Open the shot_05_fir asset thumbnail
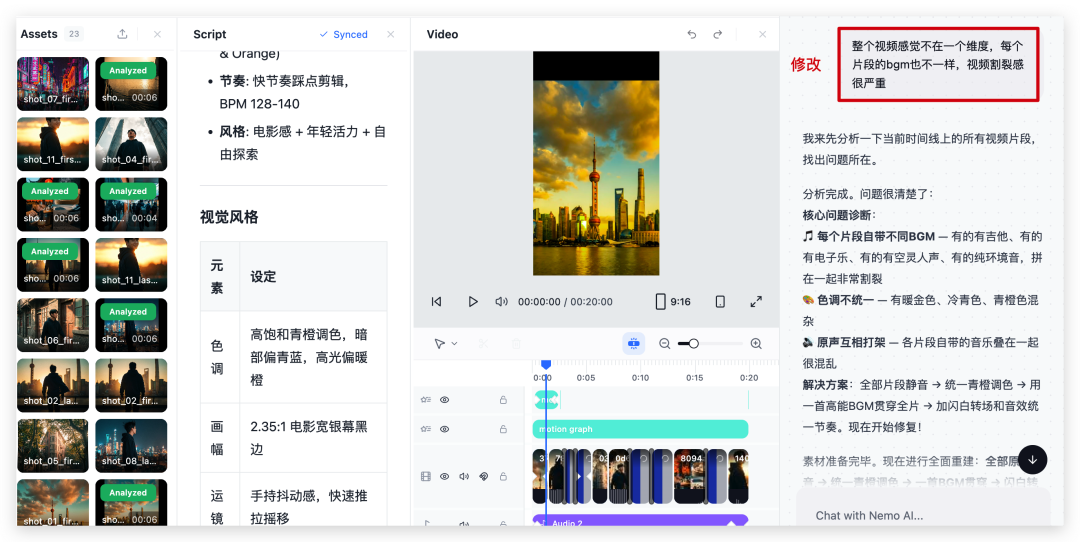The width and height of the screenshot is (1080, 542). coord(53,446)
